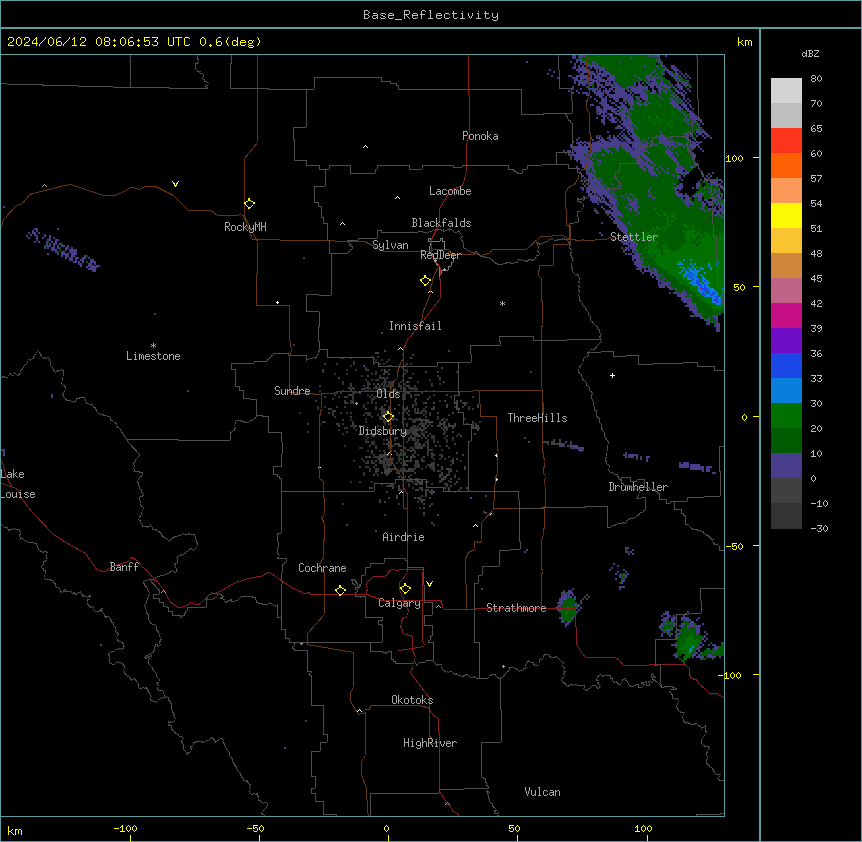Select the RockyMH label
The image size is (862, 842).
pos(245,227)
